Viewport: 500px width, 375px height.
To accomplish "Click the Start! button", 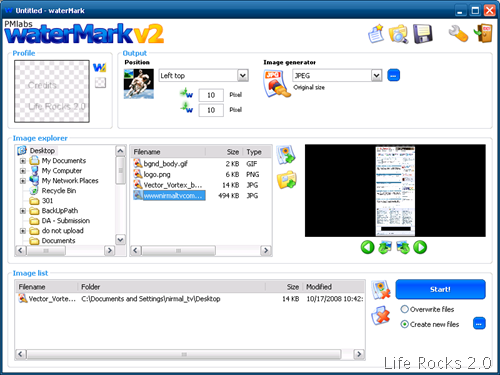I will [x=440, y=289].
